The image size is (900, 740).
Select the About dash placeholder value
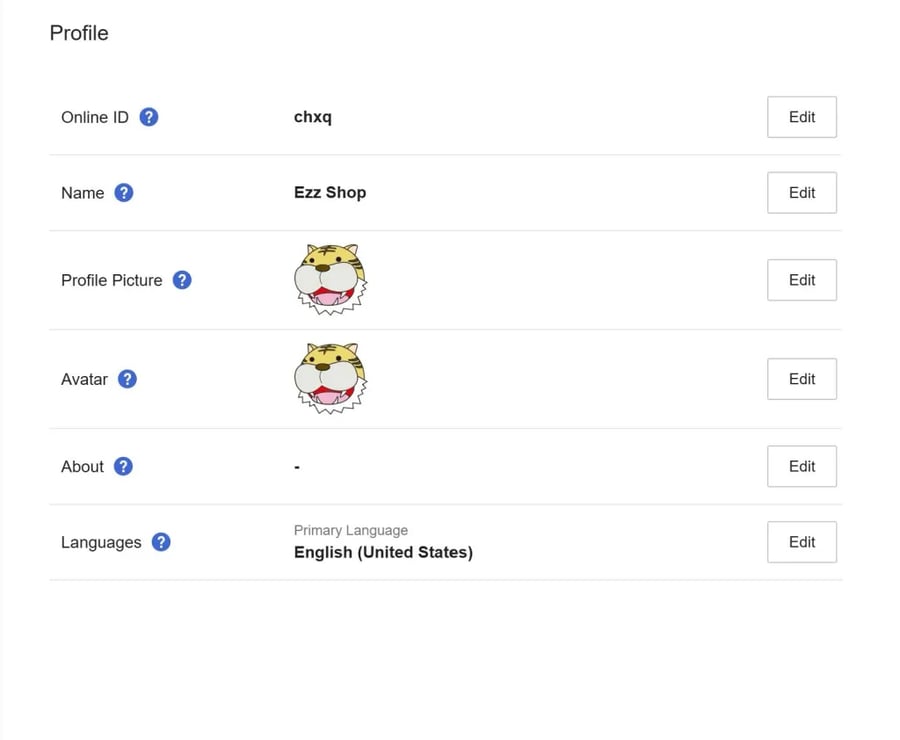click(x=297, y=467)
